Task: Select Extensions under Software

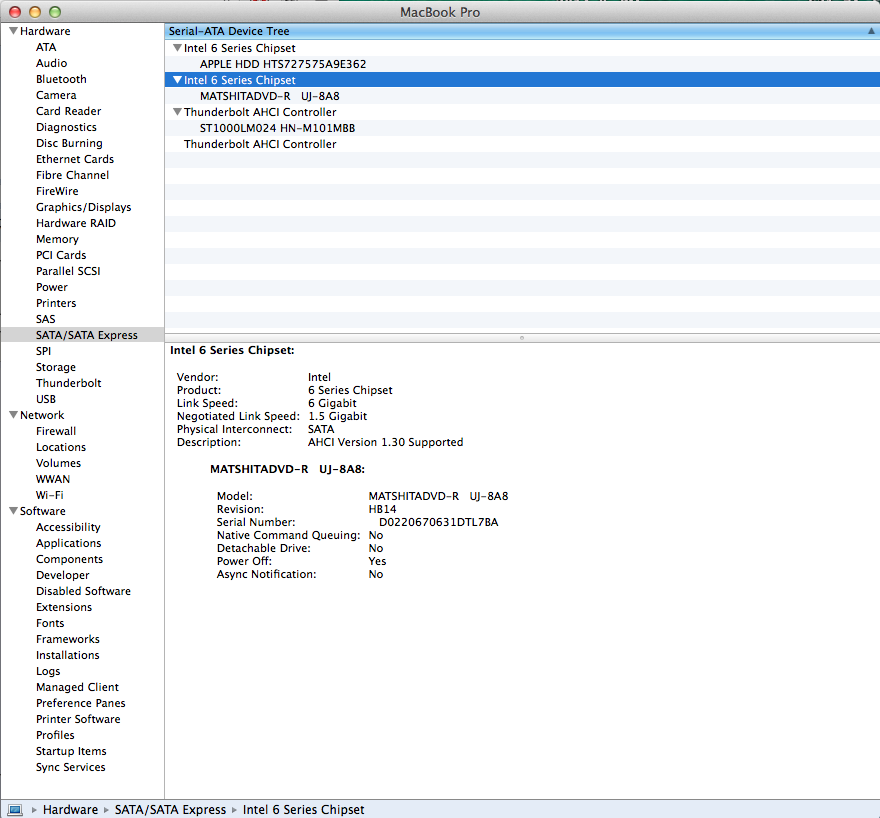Action: click(x=64, y=607)
